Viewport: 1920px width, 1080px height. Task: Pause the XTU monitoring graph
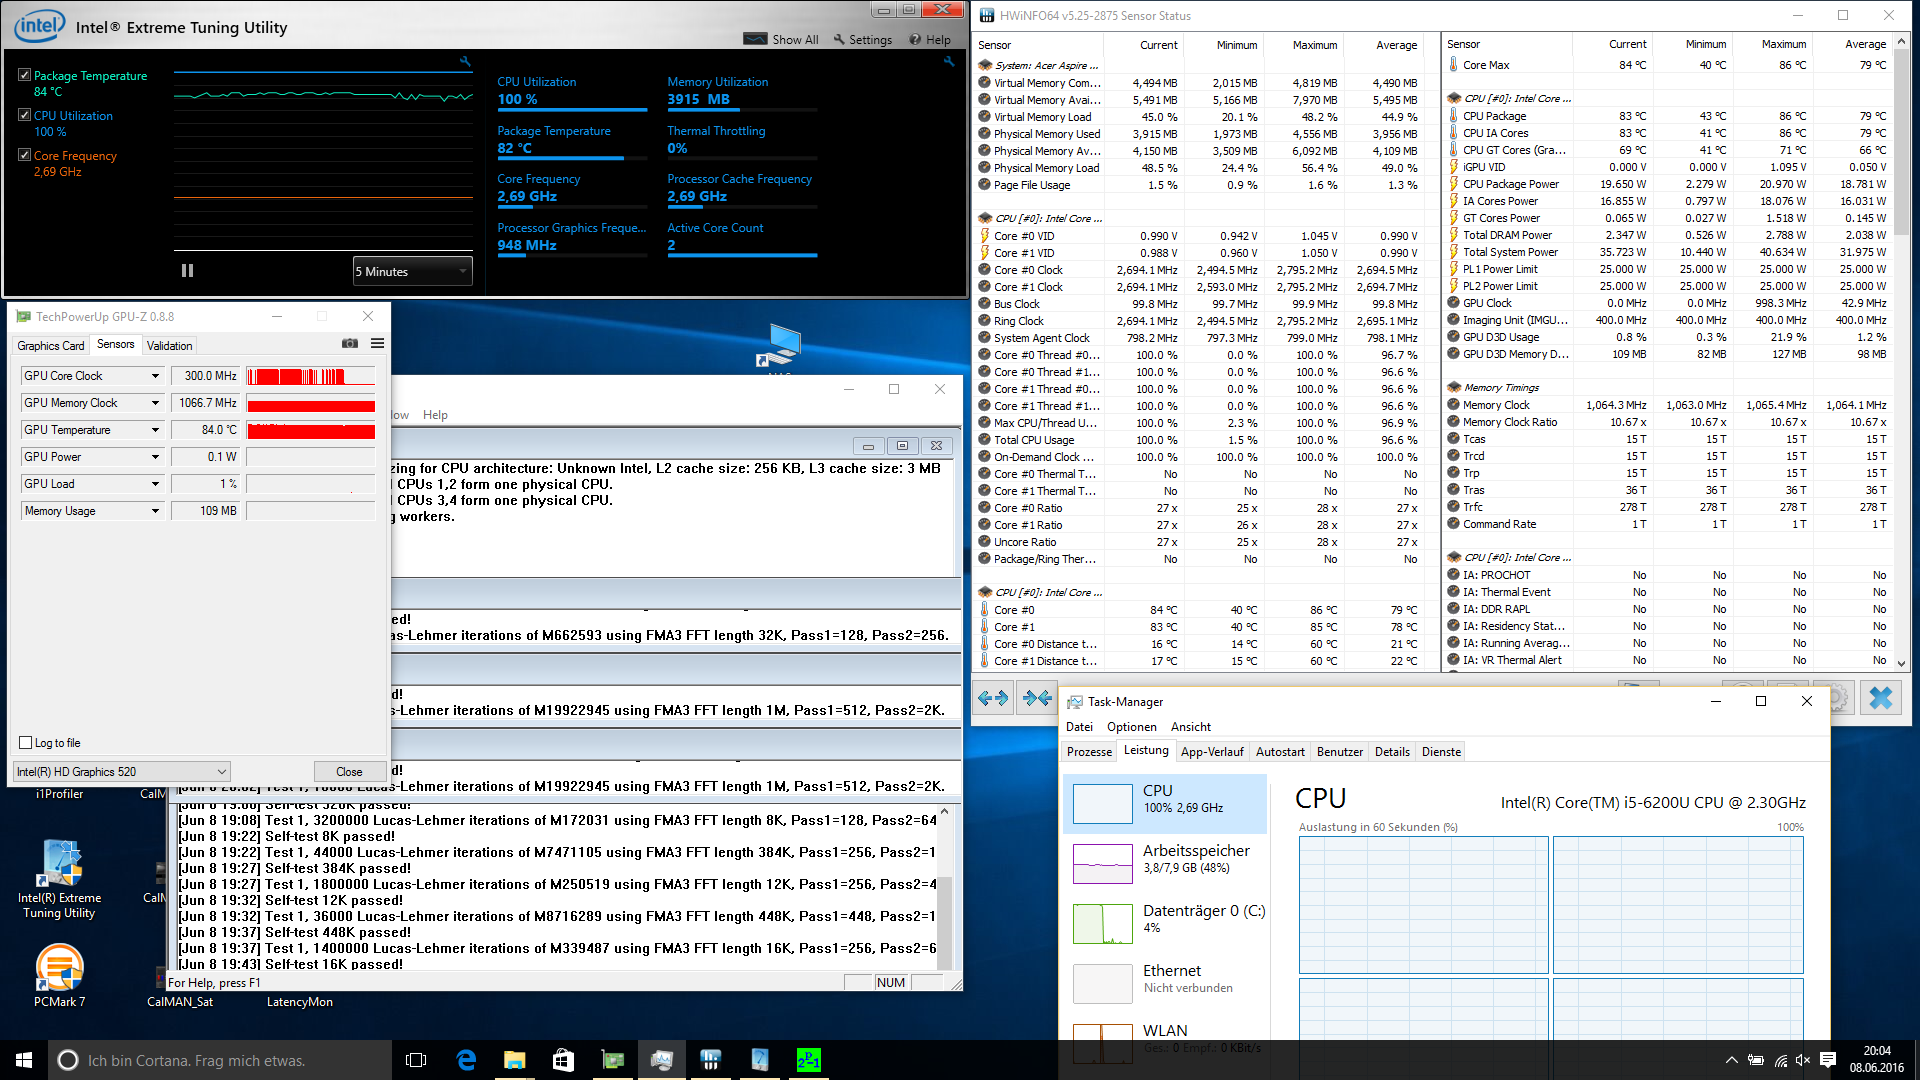pyautogui.click(x=187, y=271)
